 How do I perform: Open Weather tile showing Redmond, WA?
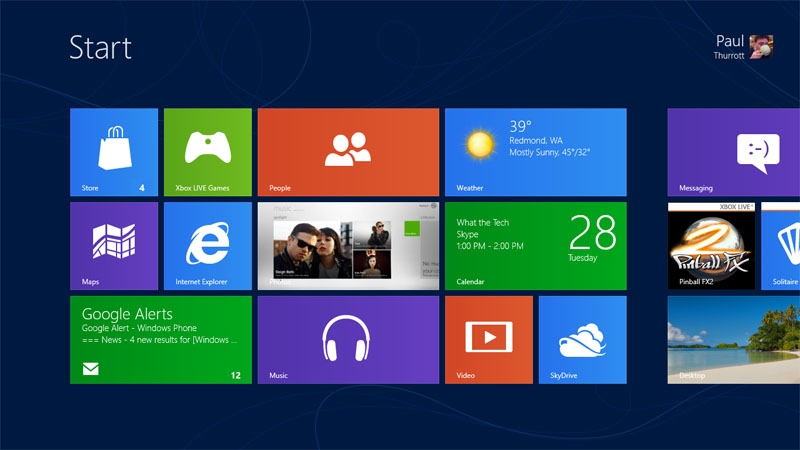(x=535, y=152)
